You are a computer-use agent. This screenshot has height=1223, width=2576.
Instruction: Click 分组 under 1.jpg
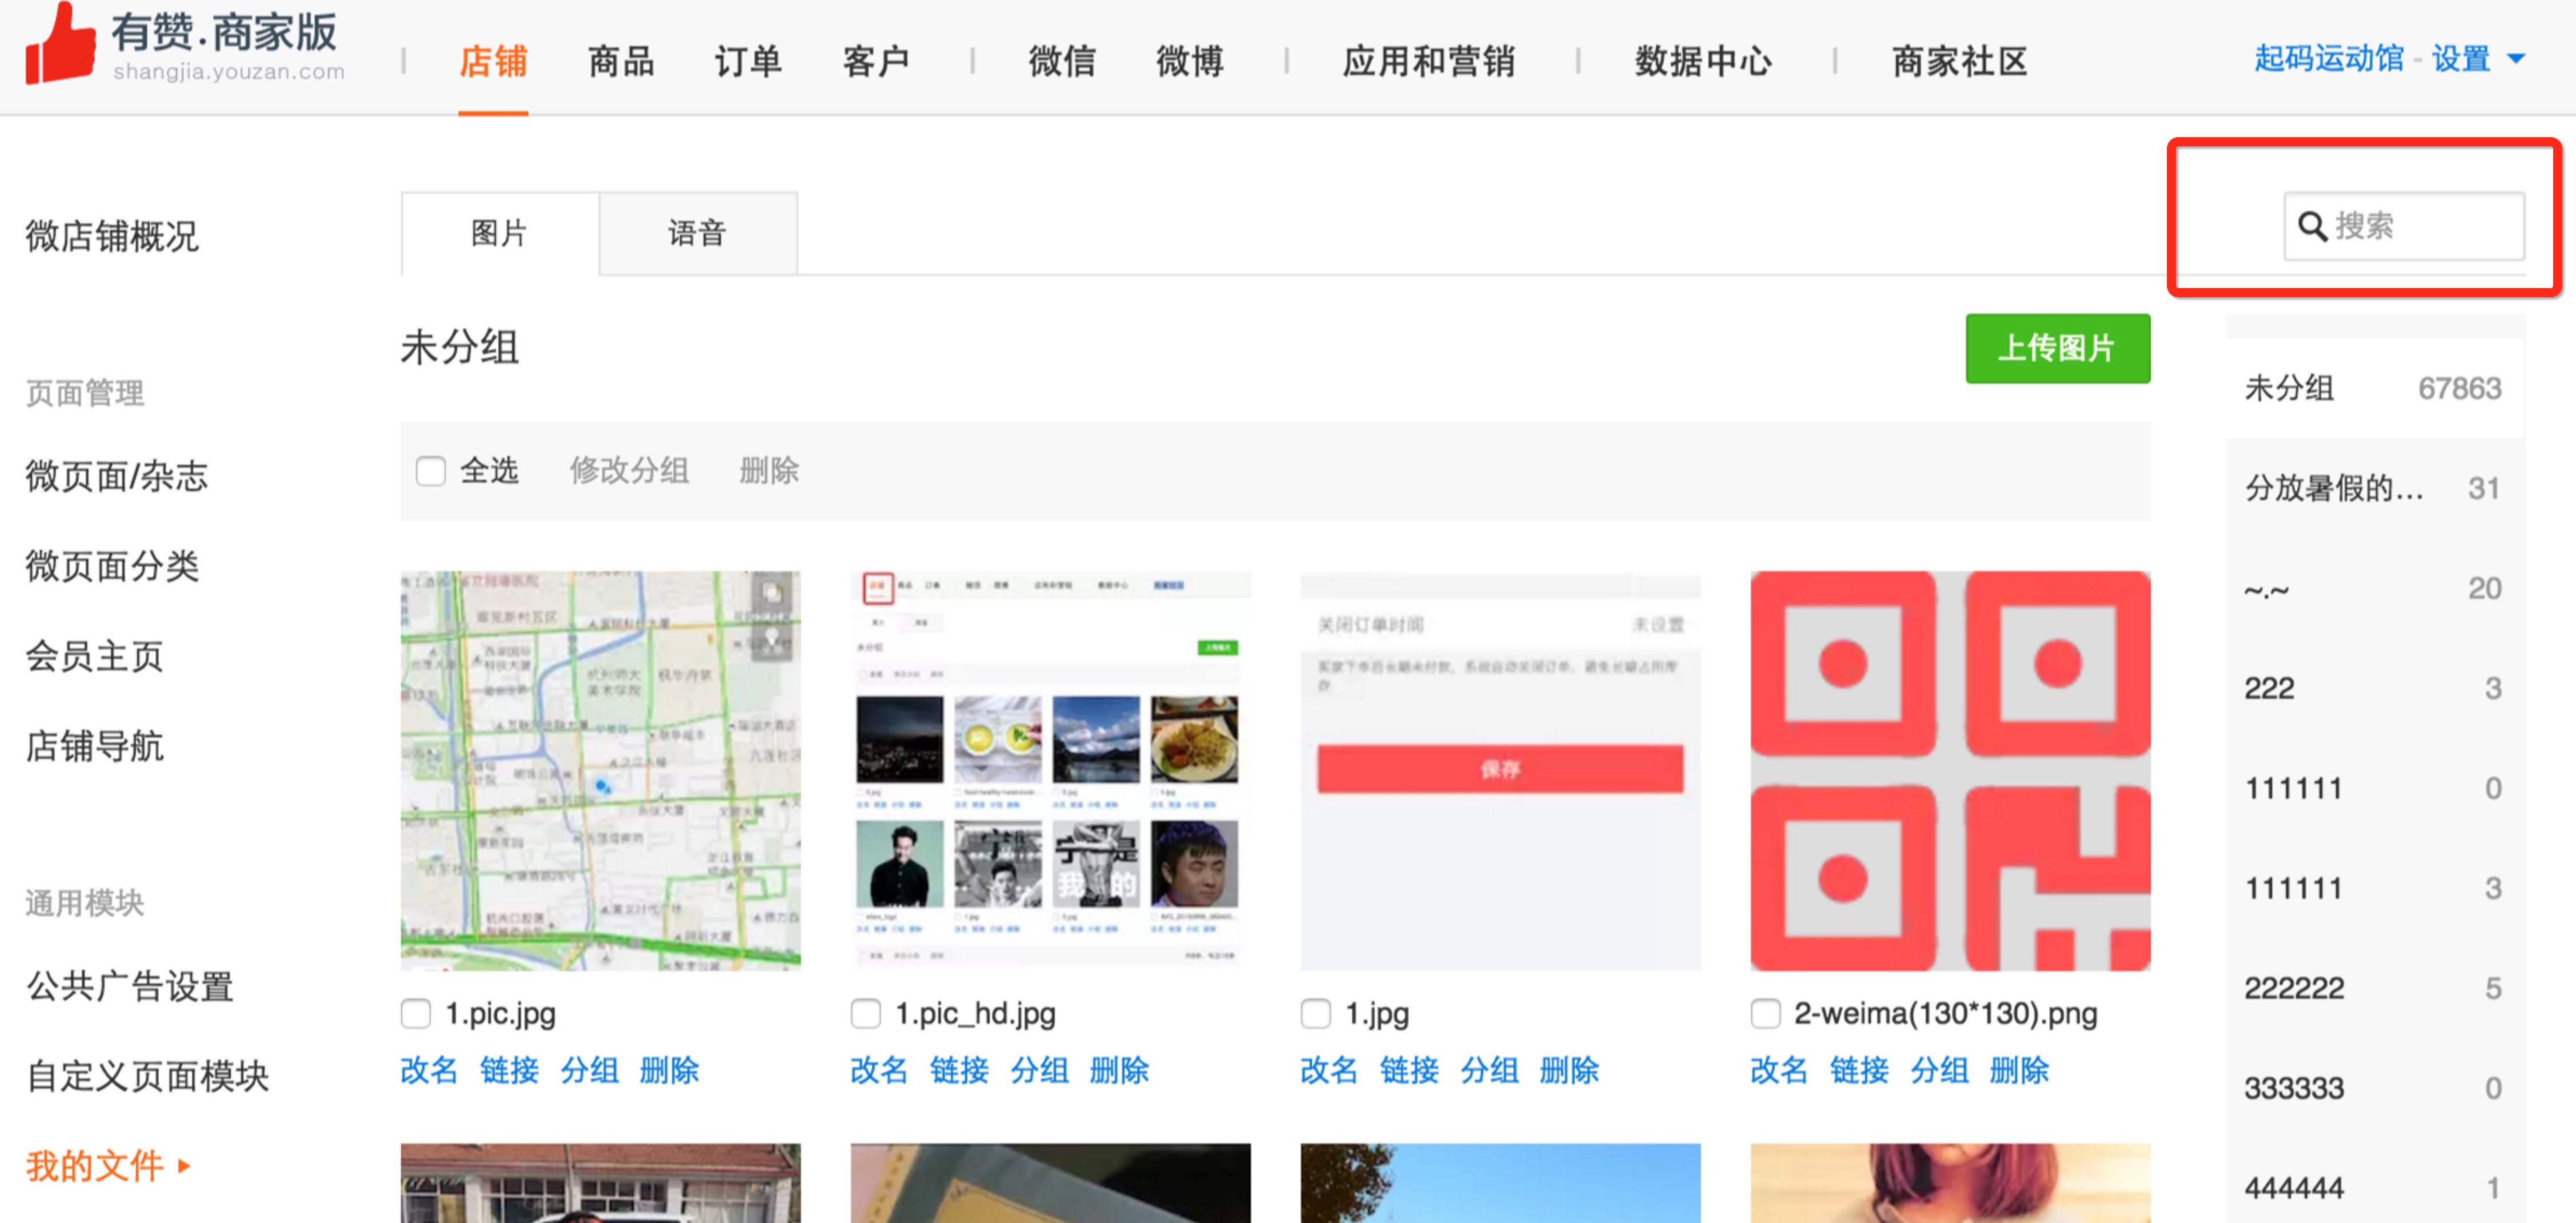[1490, 1071]
